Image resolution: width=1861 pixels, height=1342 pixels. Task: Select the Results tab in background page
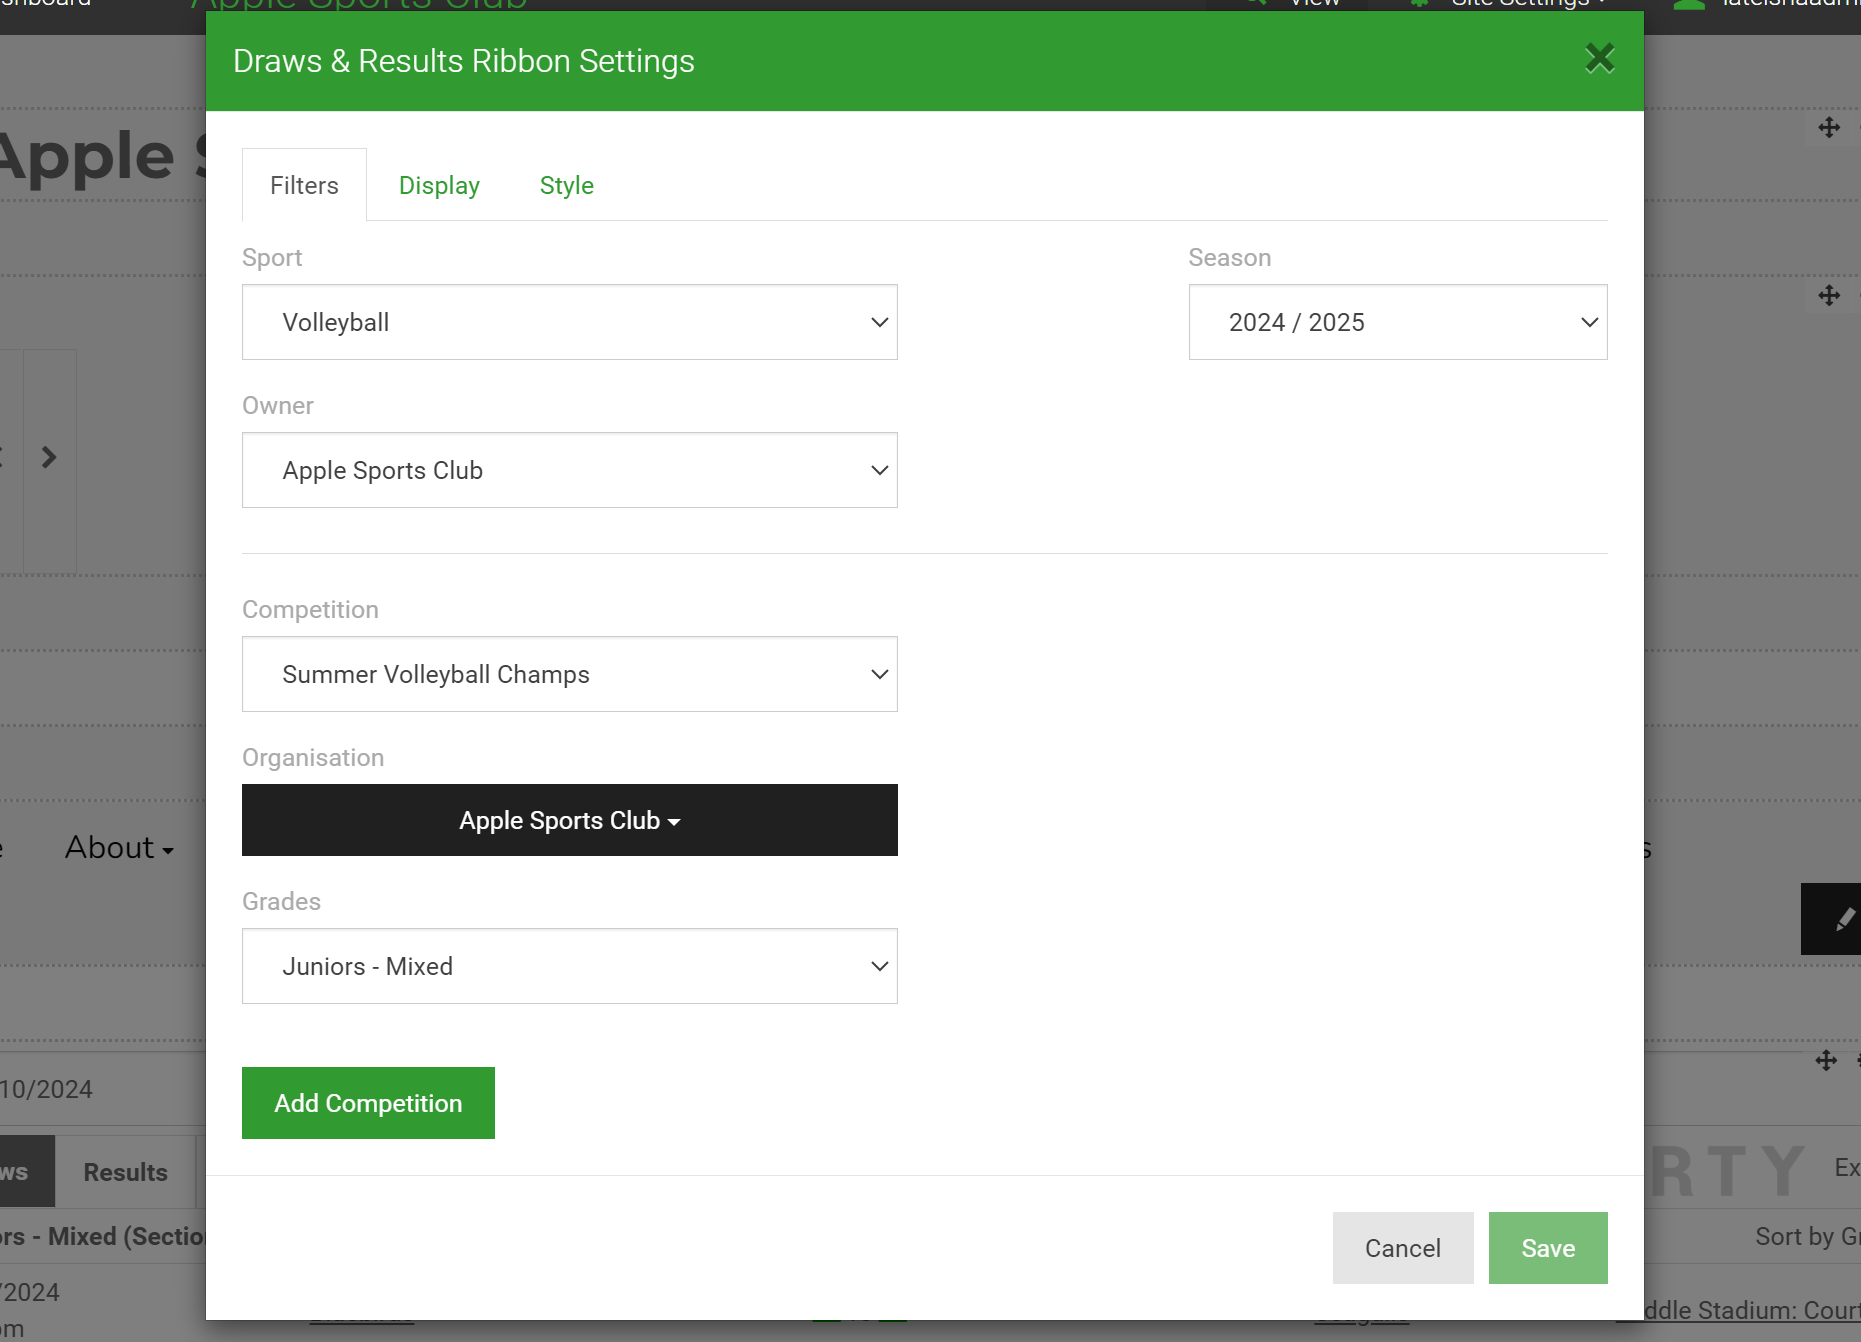coord(125,1172)
